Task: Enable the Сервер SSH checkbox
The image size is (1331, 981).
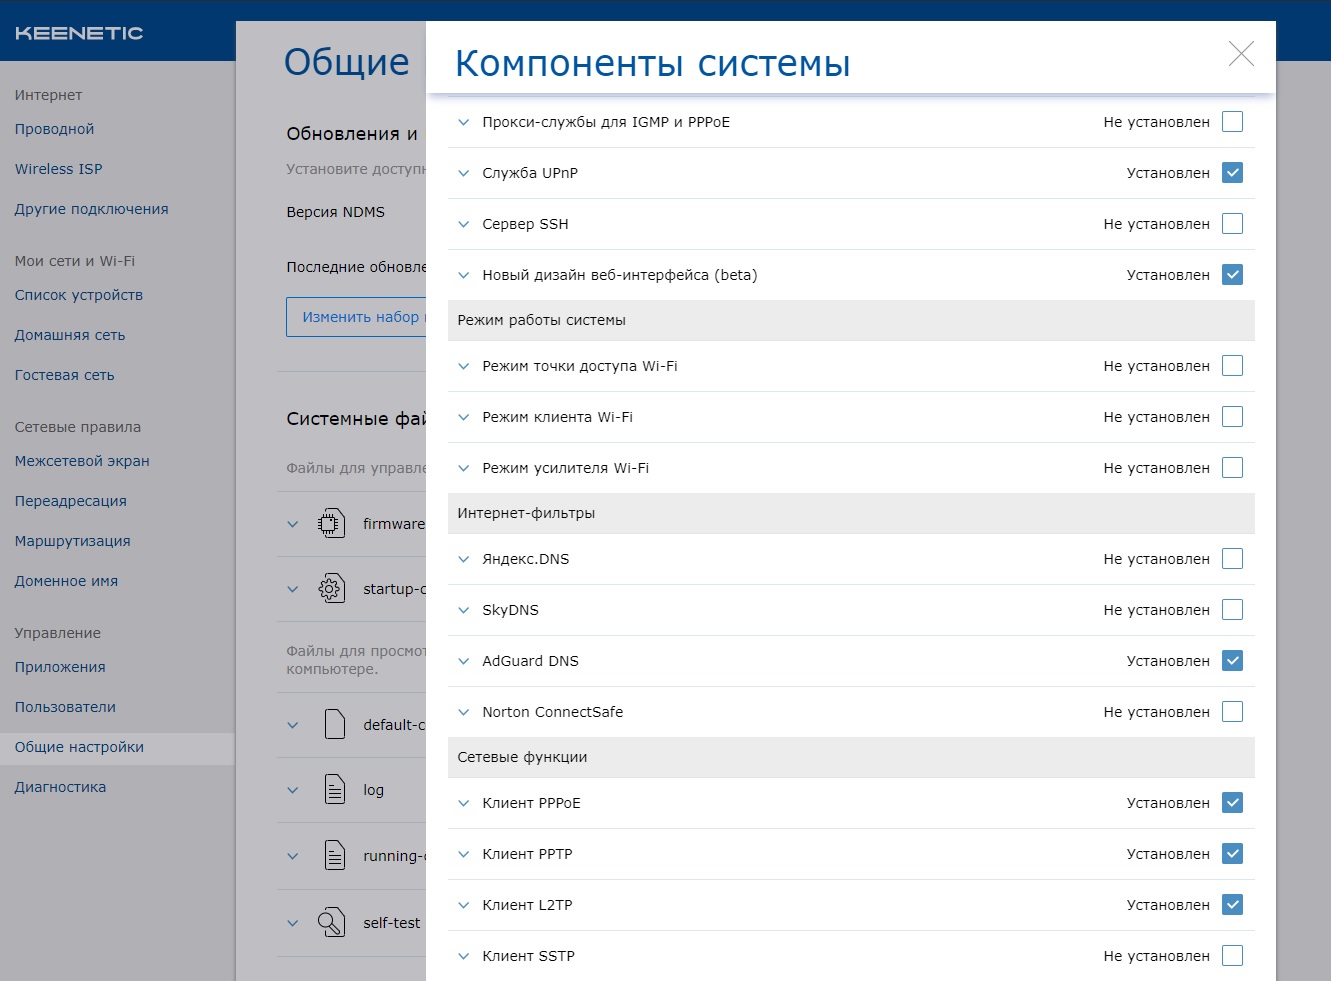Action: pos(1233,224)
